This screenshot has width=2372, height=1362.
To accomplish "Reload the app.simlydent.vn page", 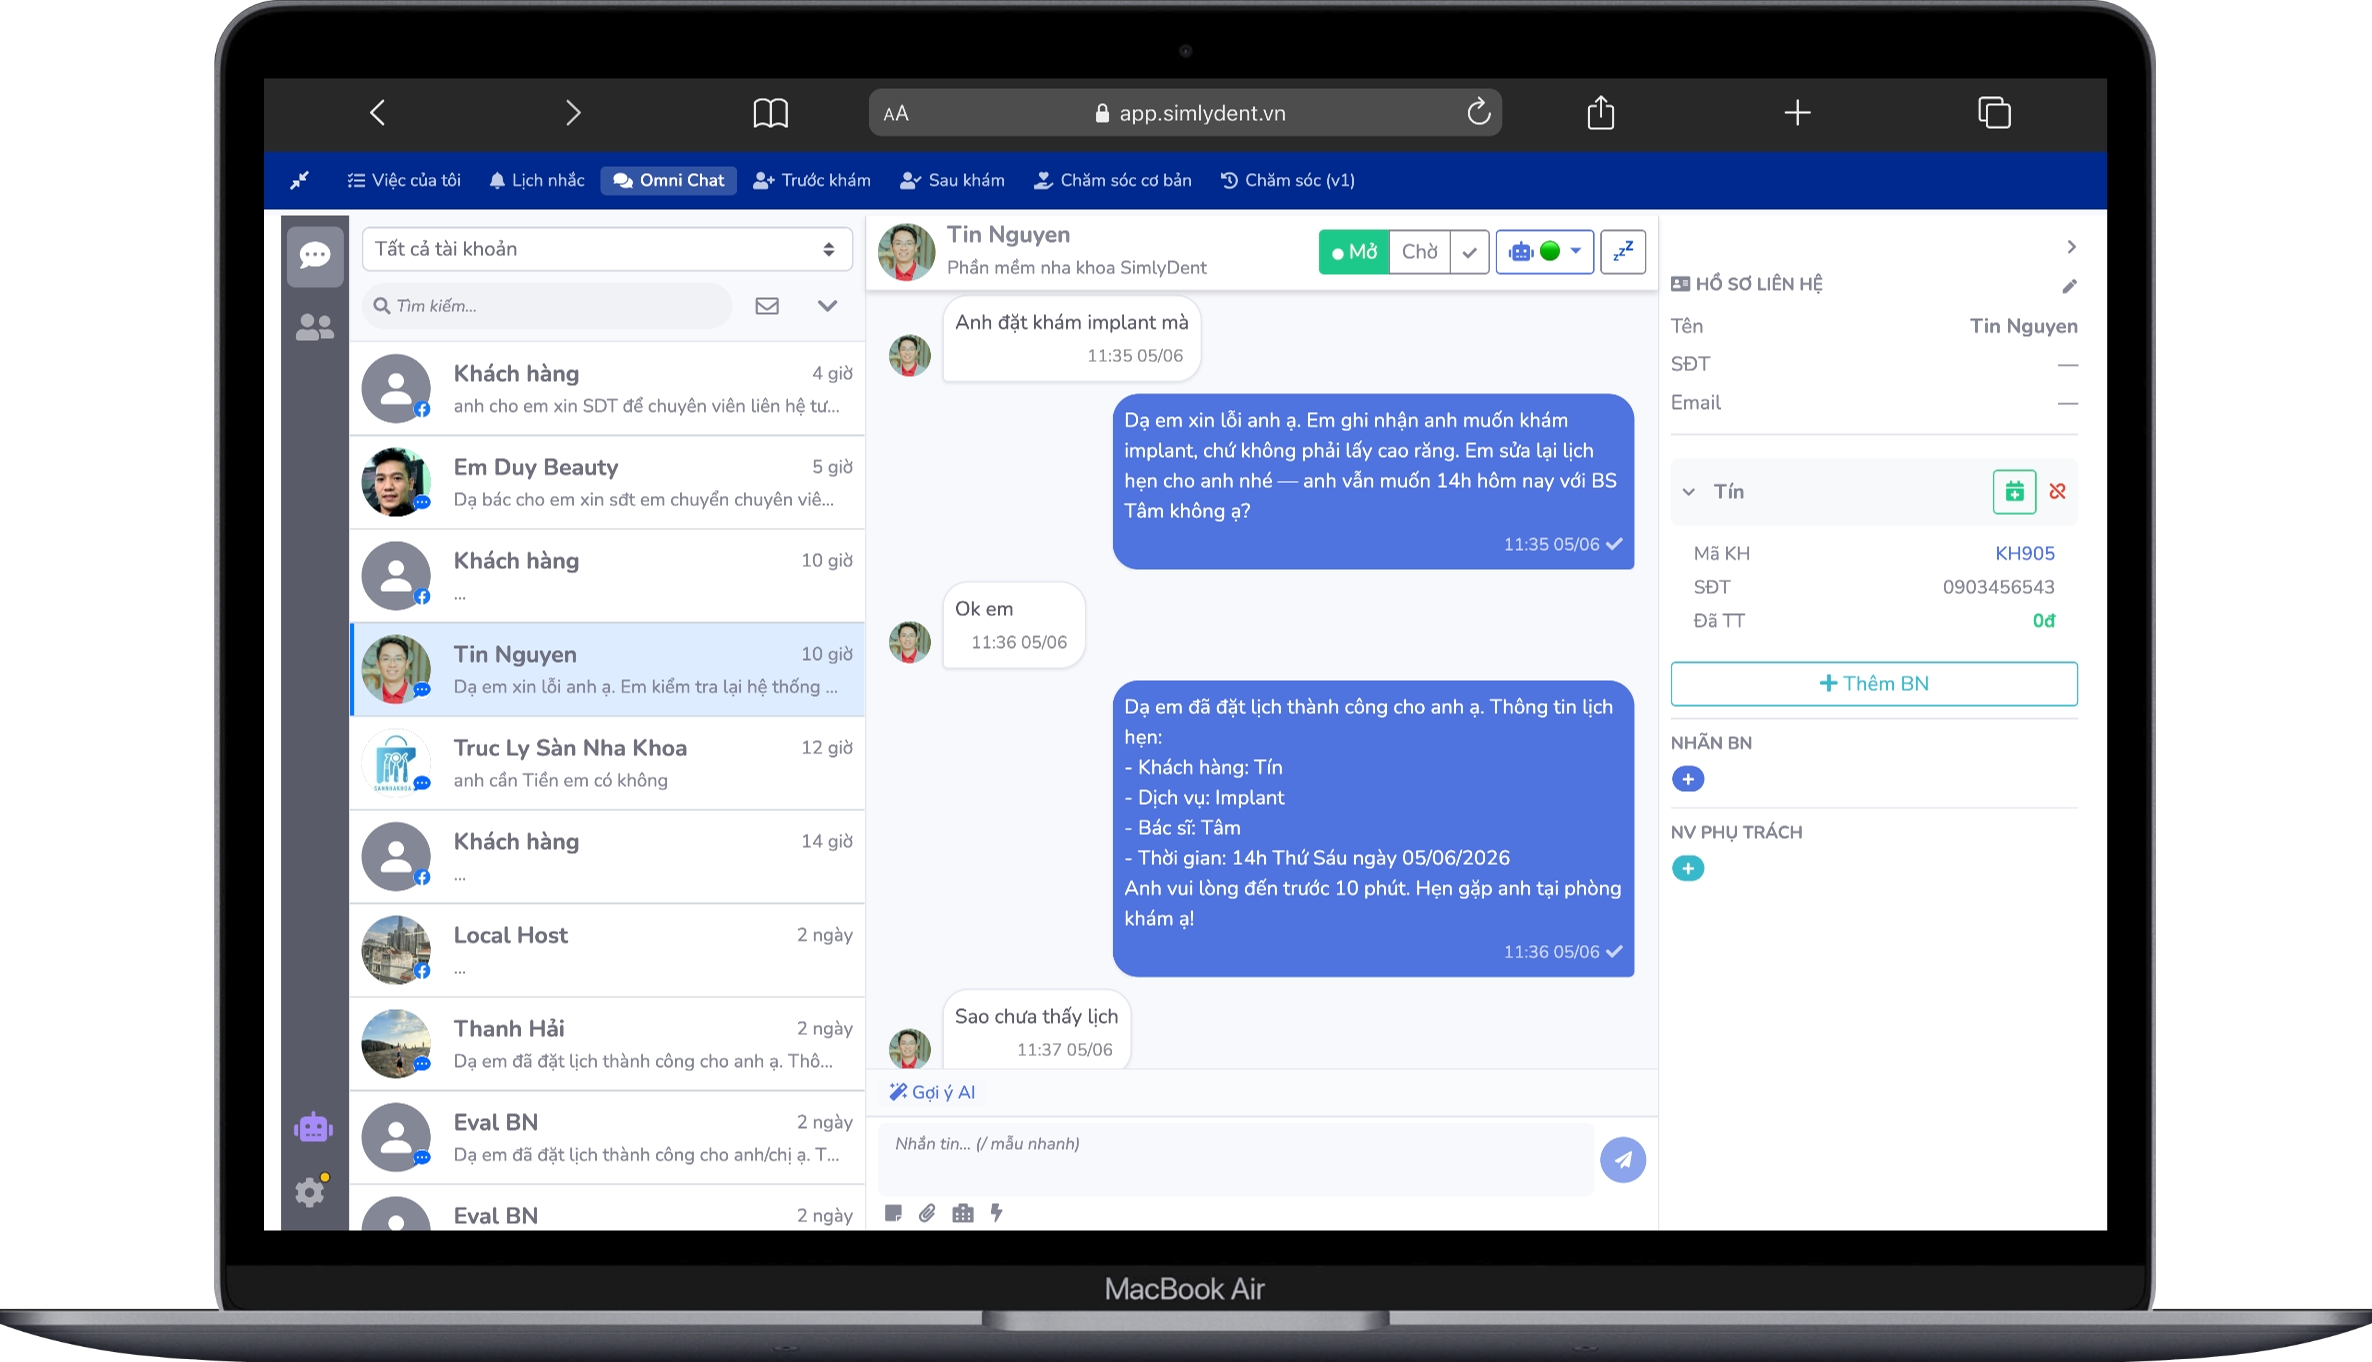I will (1478, 112).
